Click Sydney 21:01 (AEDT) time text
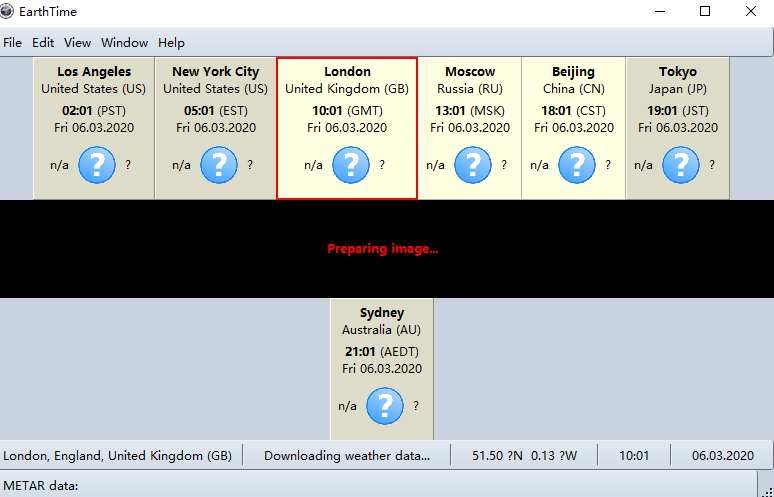This screenshot has width=774, height=497. pyautogui.click(x=382, y=351)
